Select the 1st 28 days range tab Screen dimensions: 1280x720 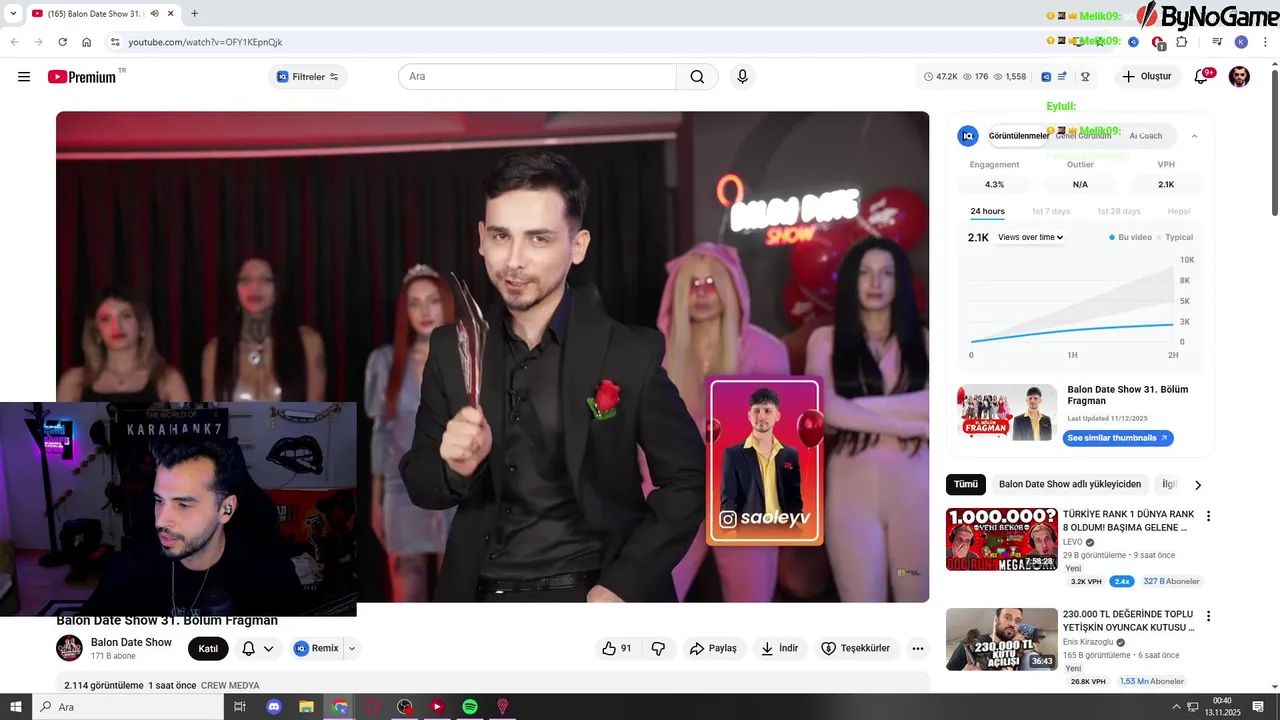[x=1118, y=211]
